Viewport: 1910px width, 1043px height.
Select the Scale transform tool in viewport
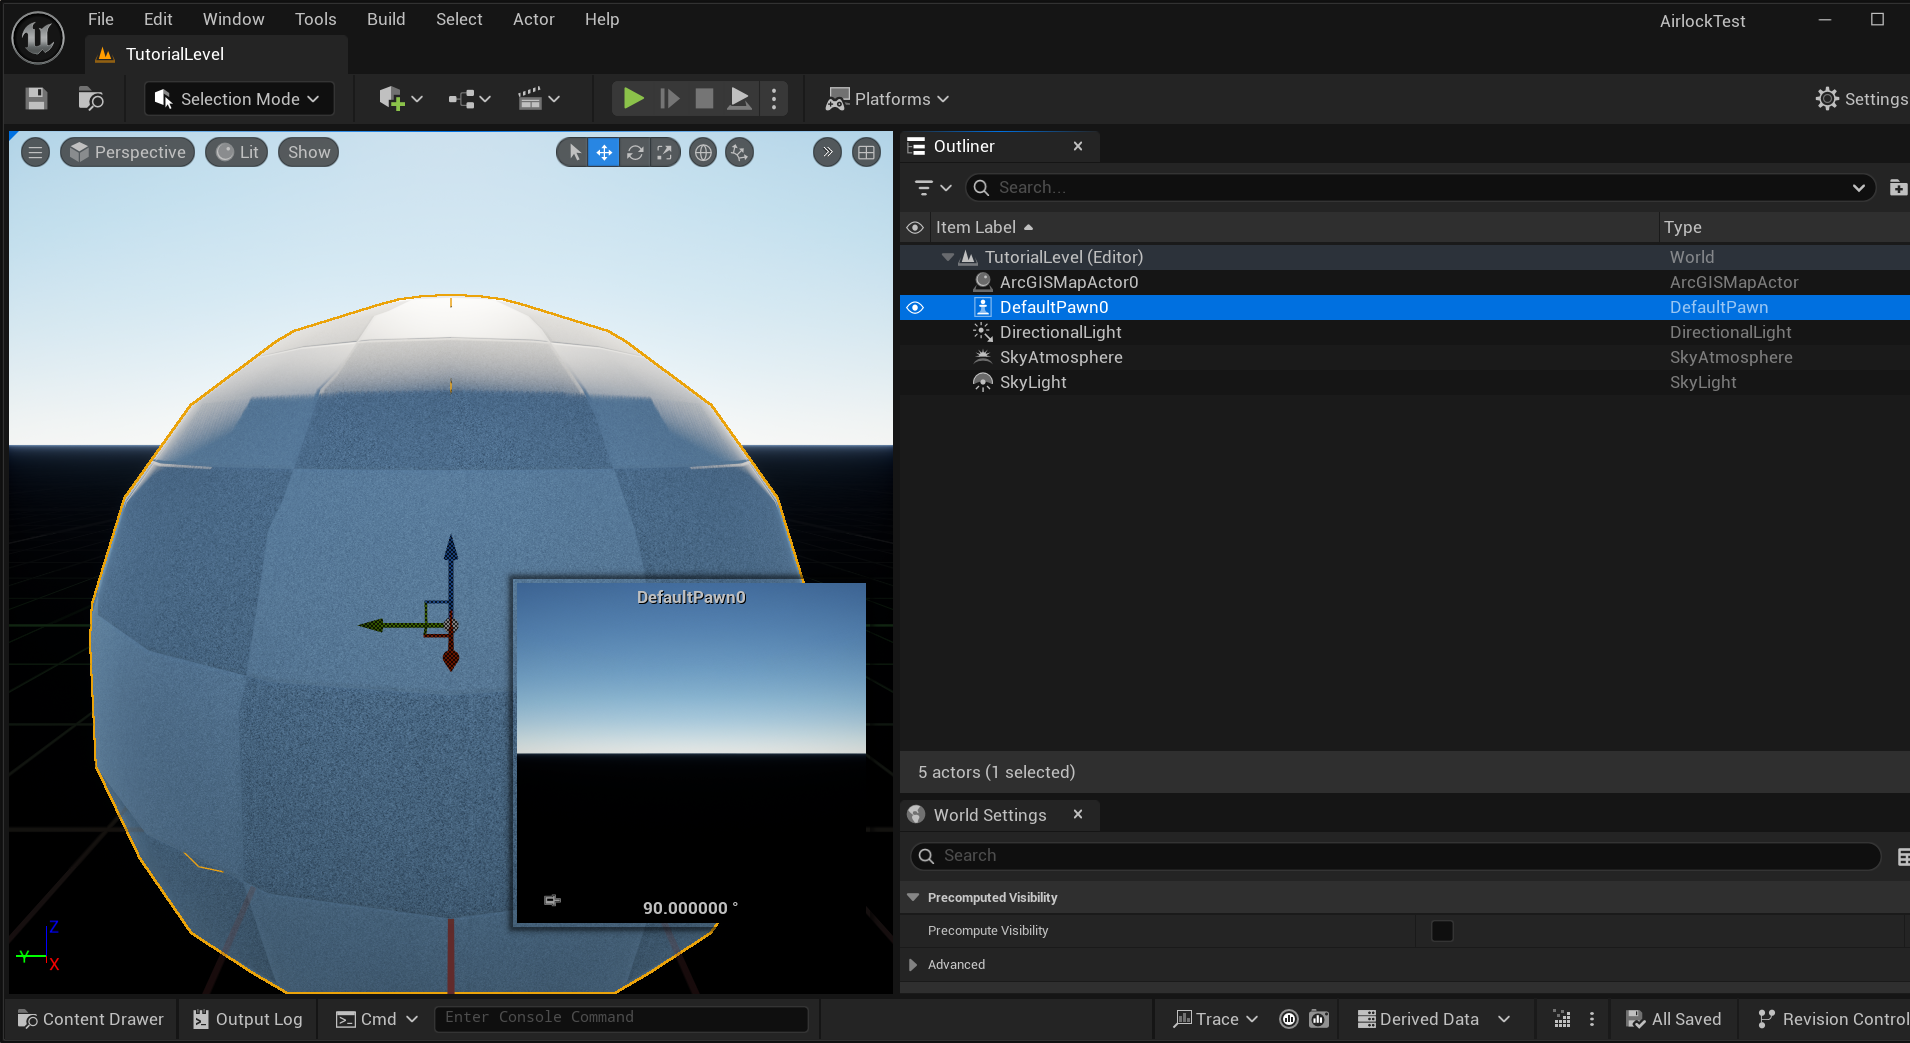[x=665, y=152]
